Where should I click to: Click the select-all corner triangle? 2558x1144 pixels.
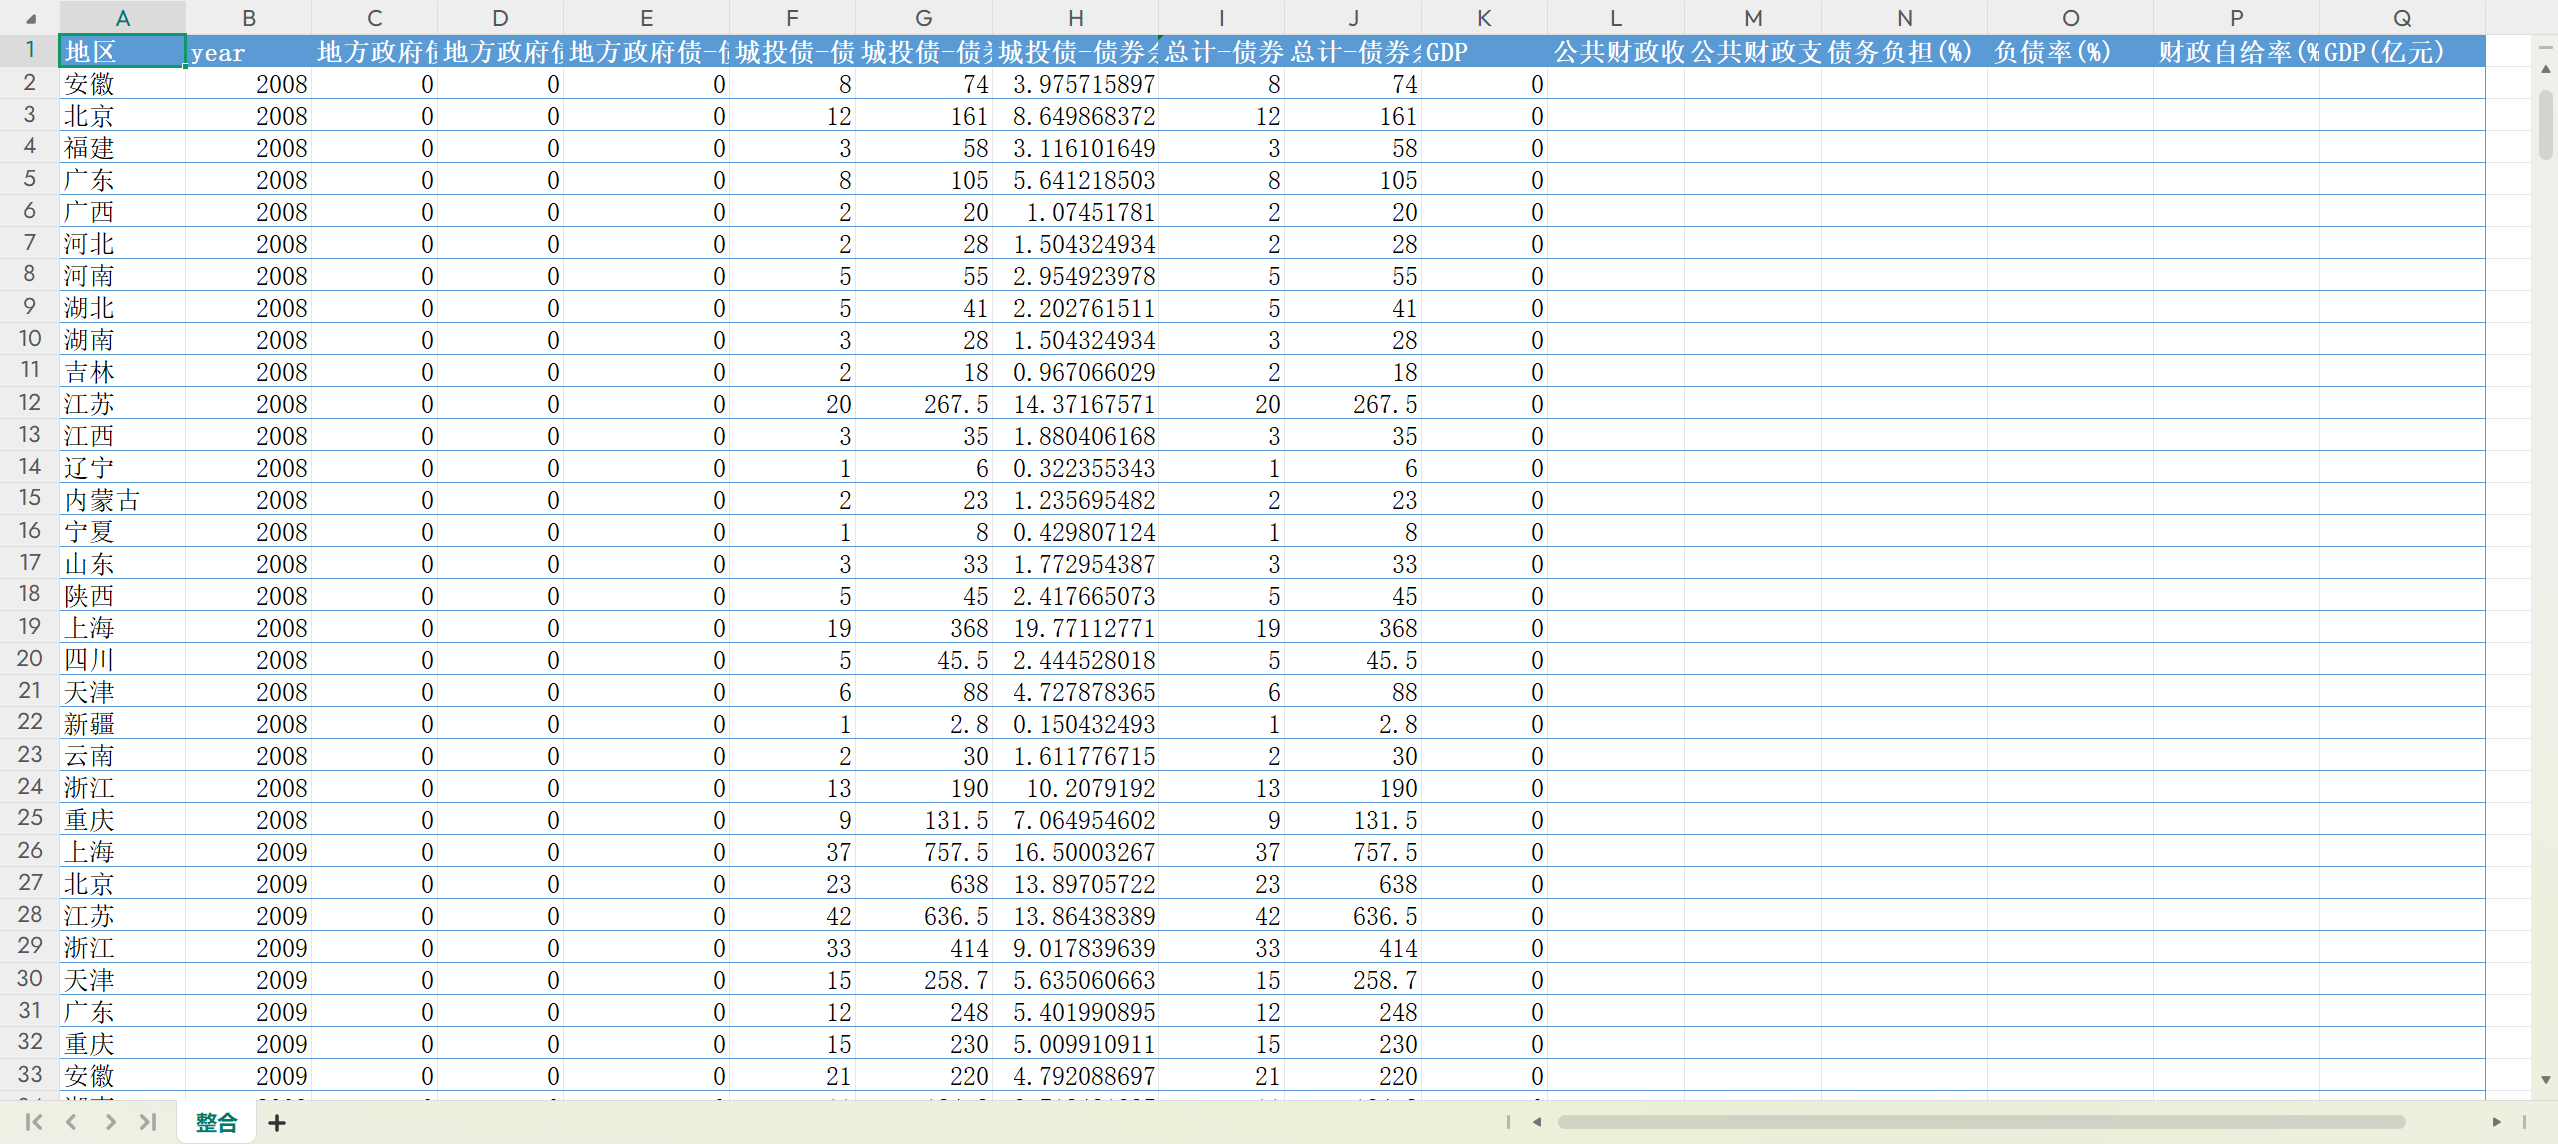coord(30,18)
